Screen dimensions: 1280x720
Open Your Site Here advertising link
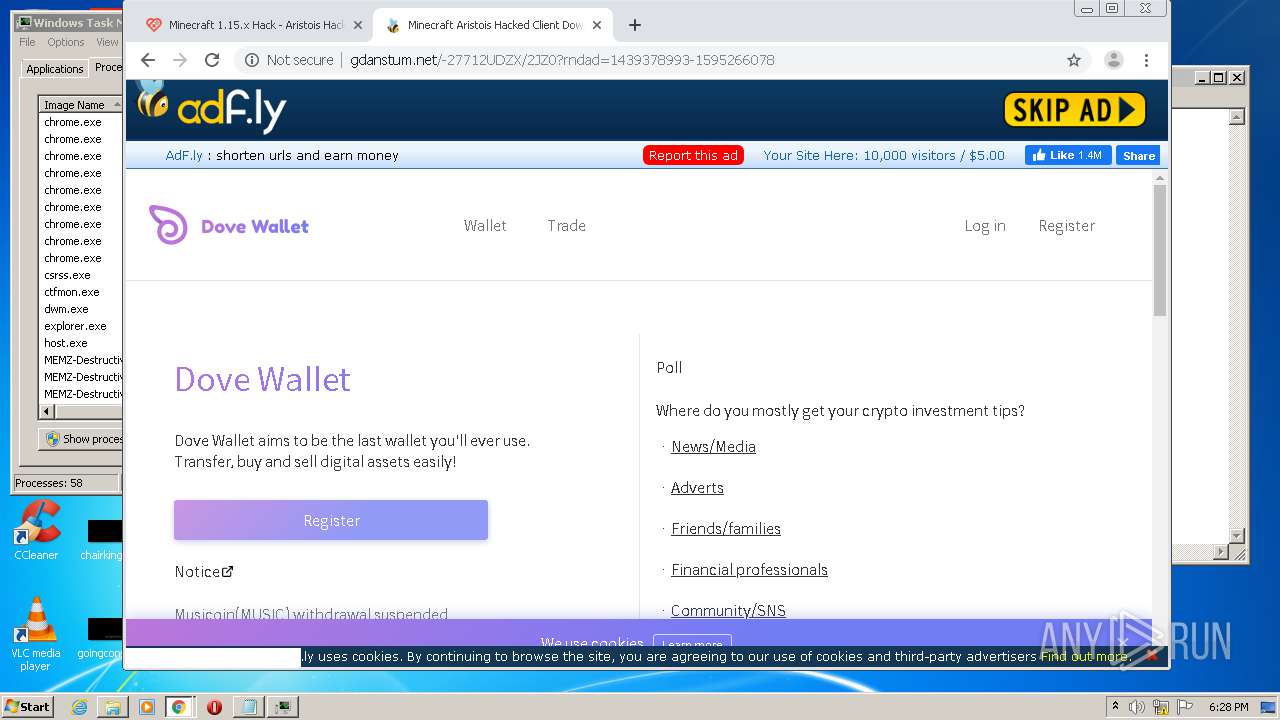point(884,155)
